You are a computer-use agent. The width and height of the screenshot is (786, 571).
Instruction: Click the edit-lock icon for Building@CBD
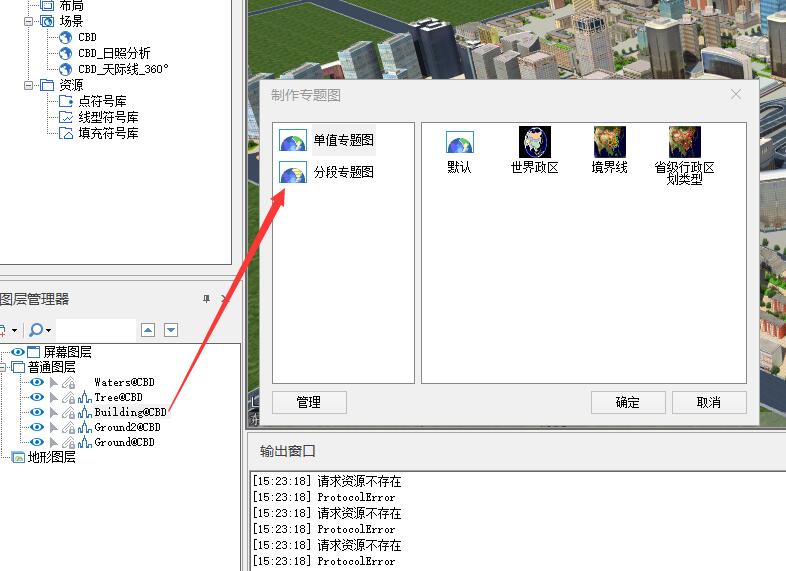point(69,413)
